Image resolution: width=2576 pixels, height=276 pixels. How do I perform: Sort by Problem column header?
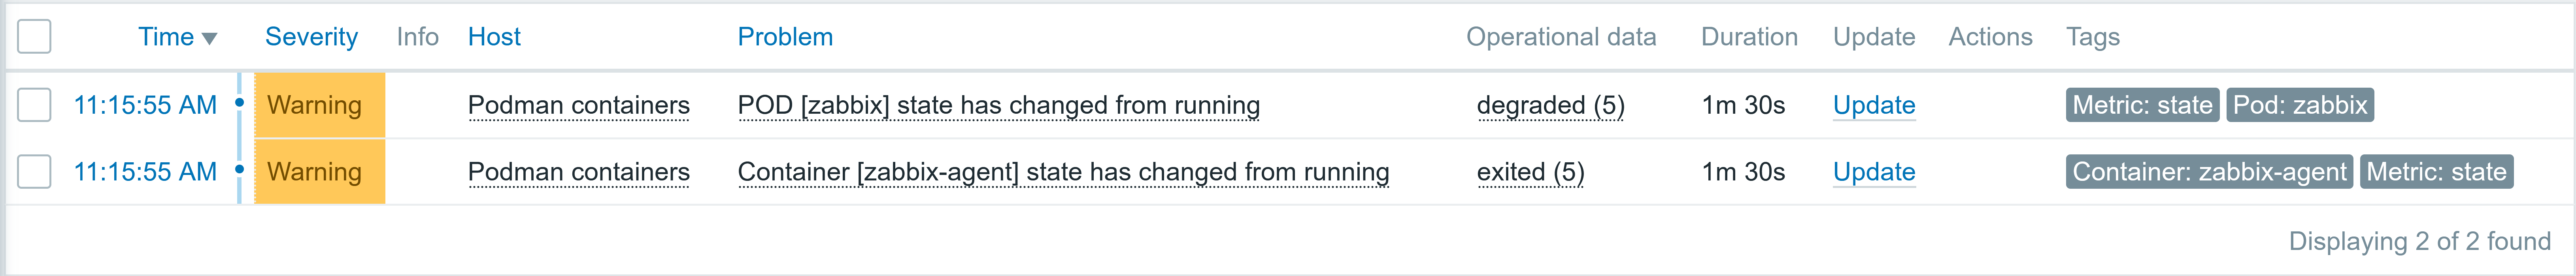tap(785, 37)
